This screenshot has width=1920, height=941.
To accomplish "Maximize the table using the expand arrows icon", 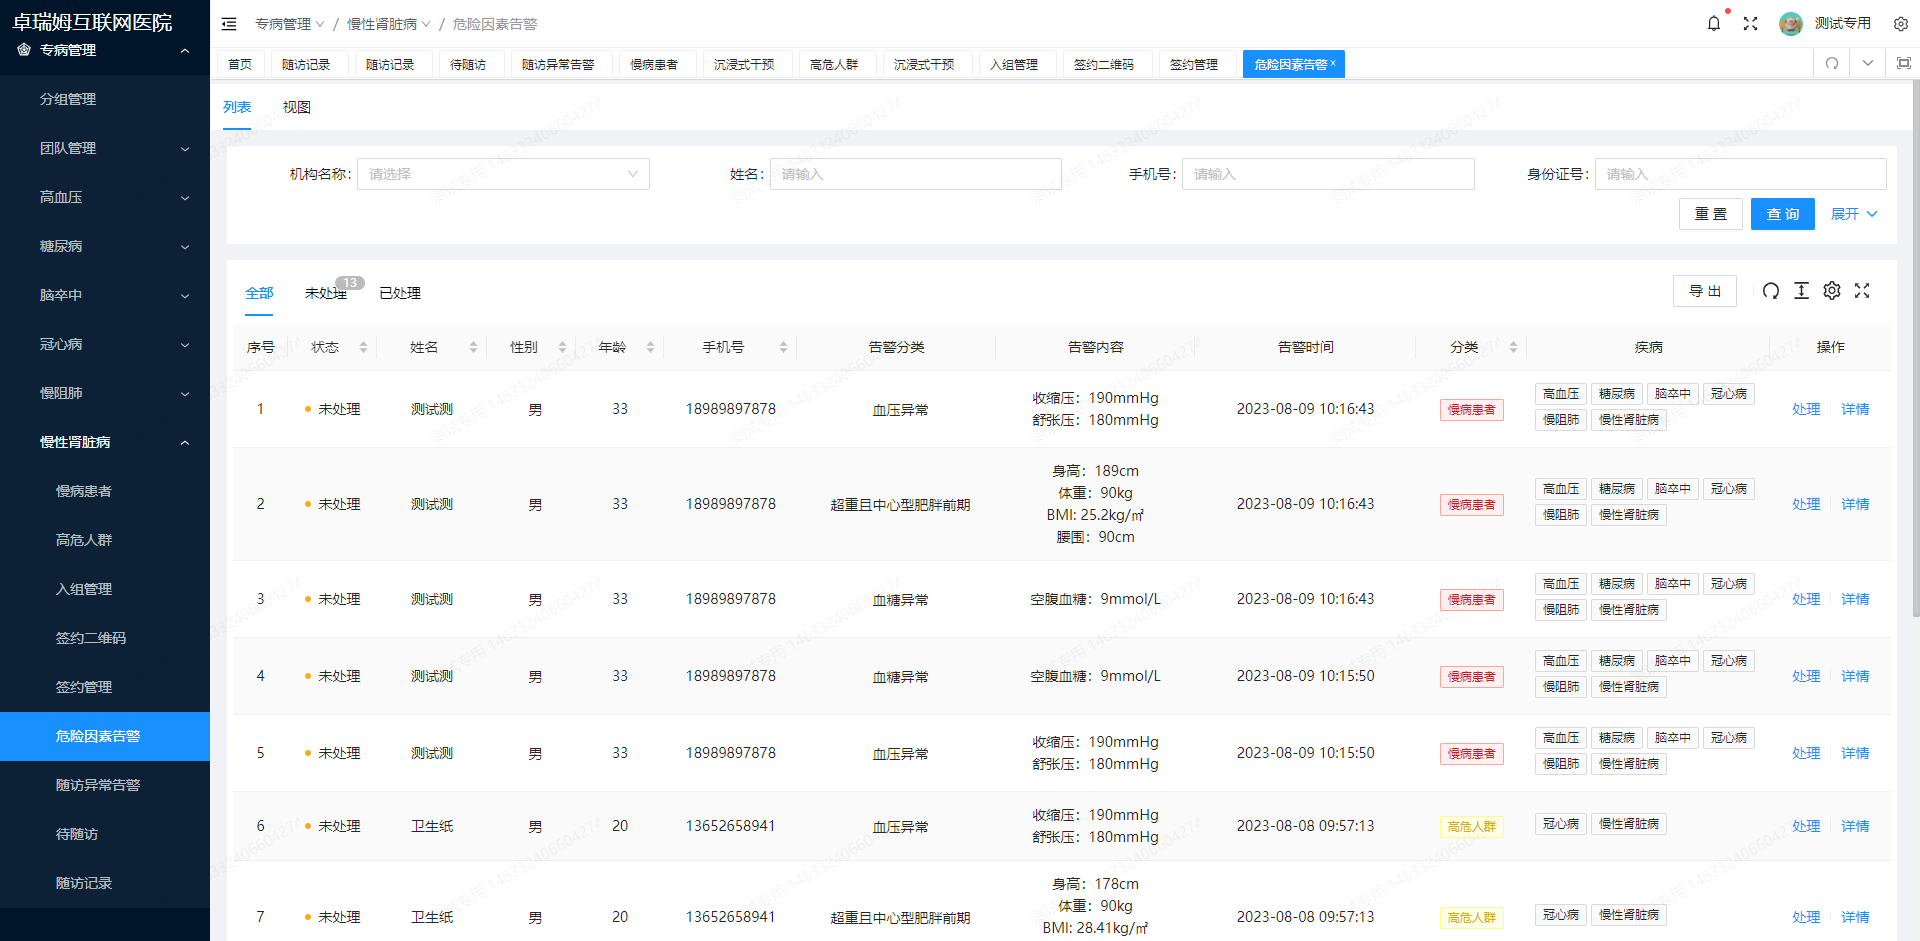I will coord(1862,291).
